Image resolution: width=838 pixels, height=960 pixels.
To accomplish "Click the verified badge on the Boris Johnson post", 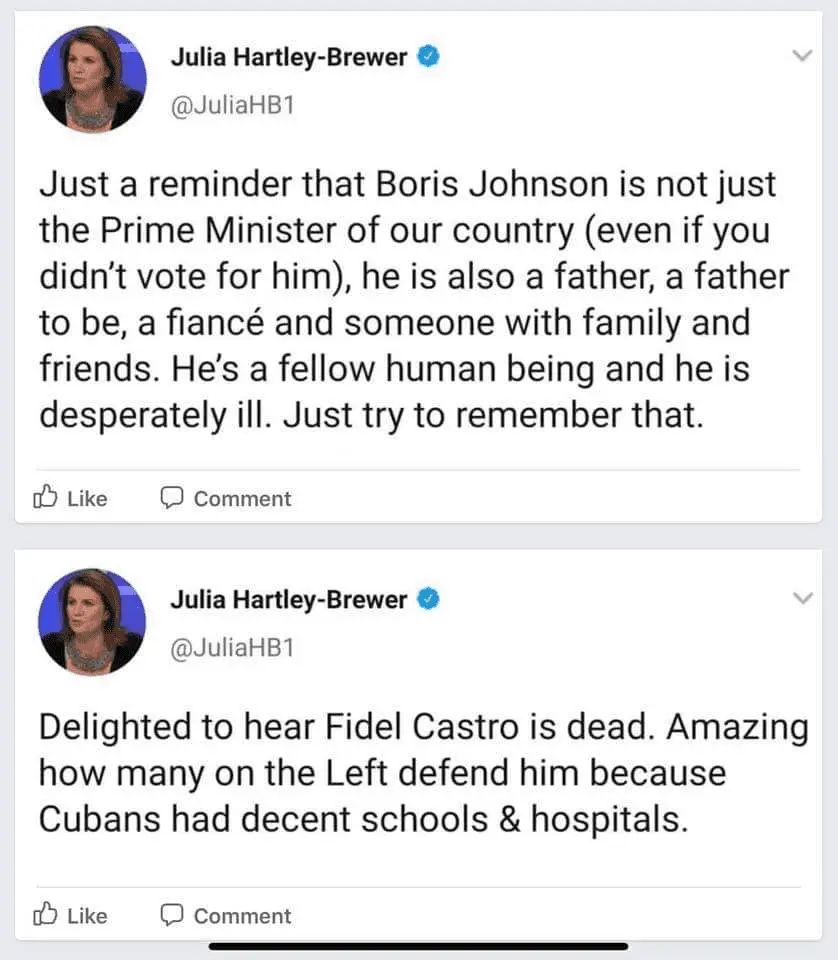I will click(x=429, y=57).
